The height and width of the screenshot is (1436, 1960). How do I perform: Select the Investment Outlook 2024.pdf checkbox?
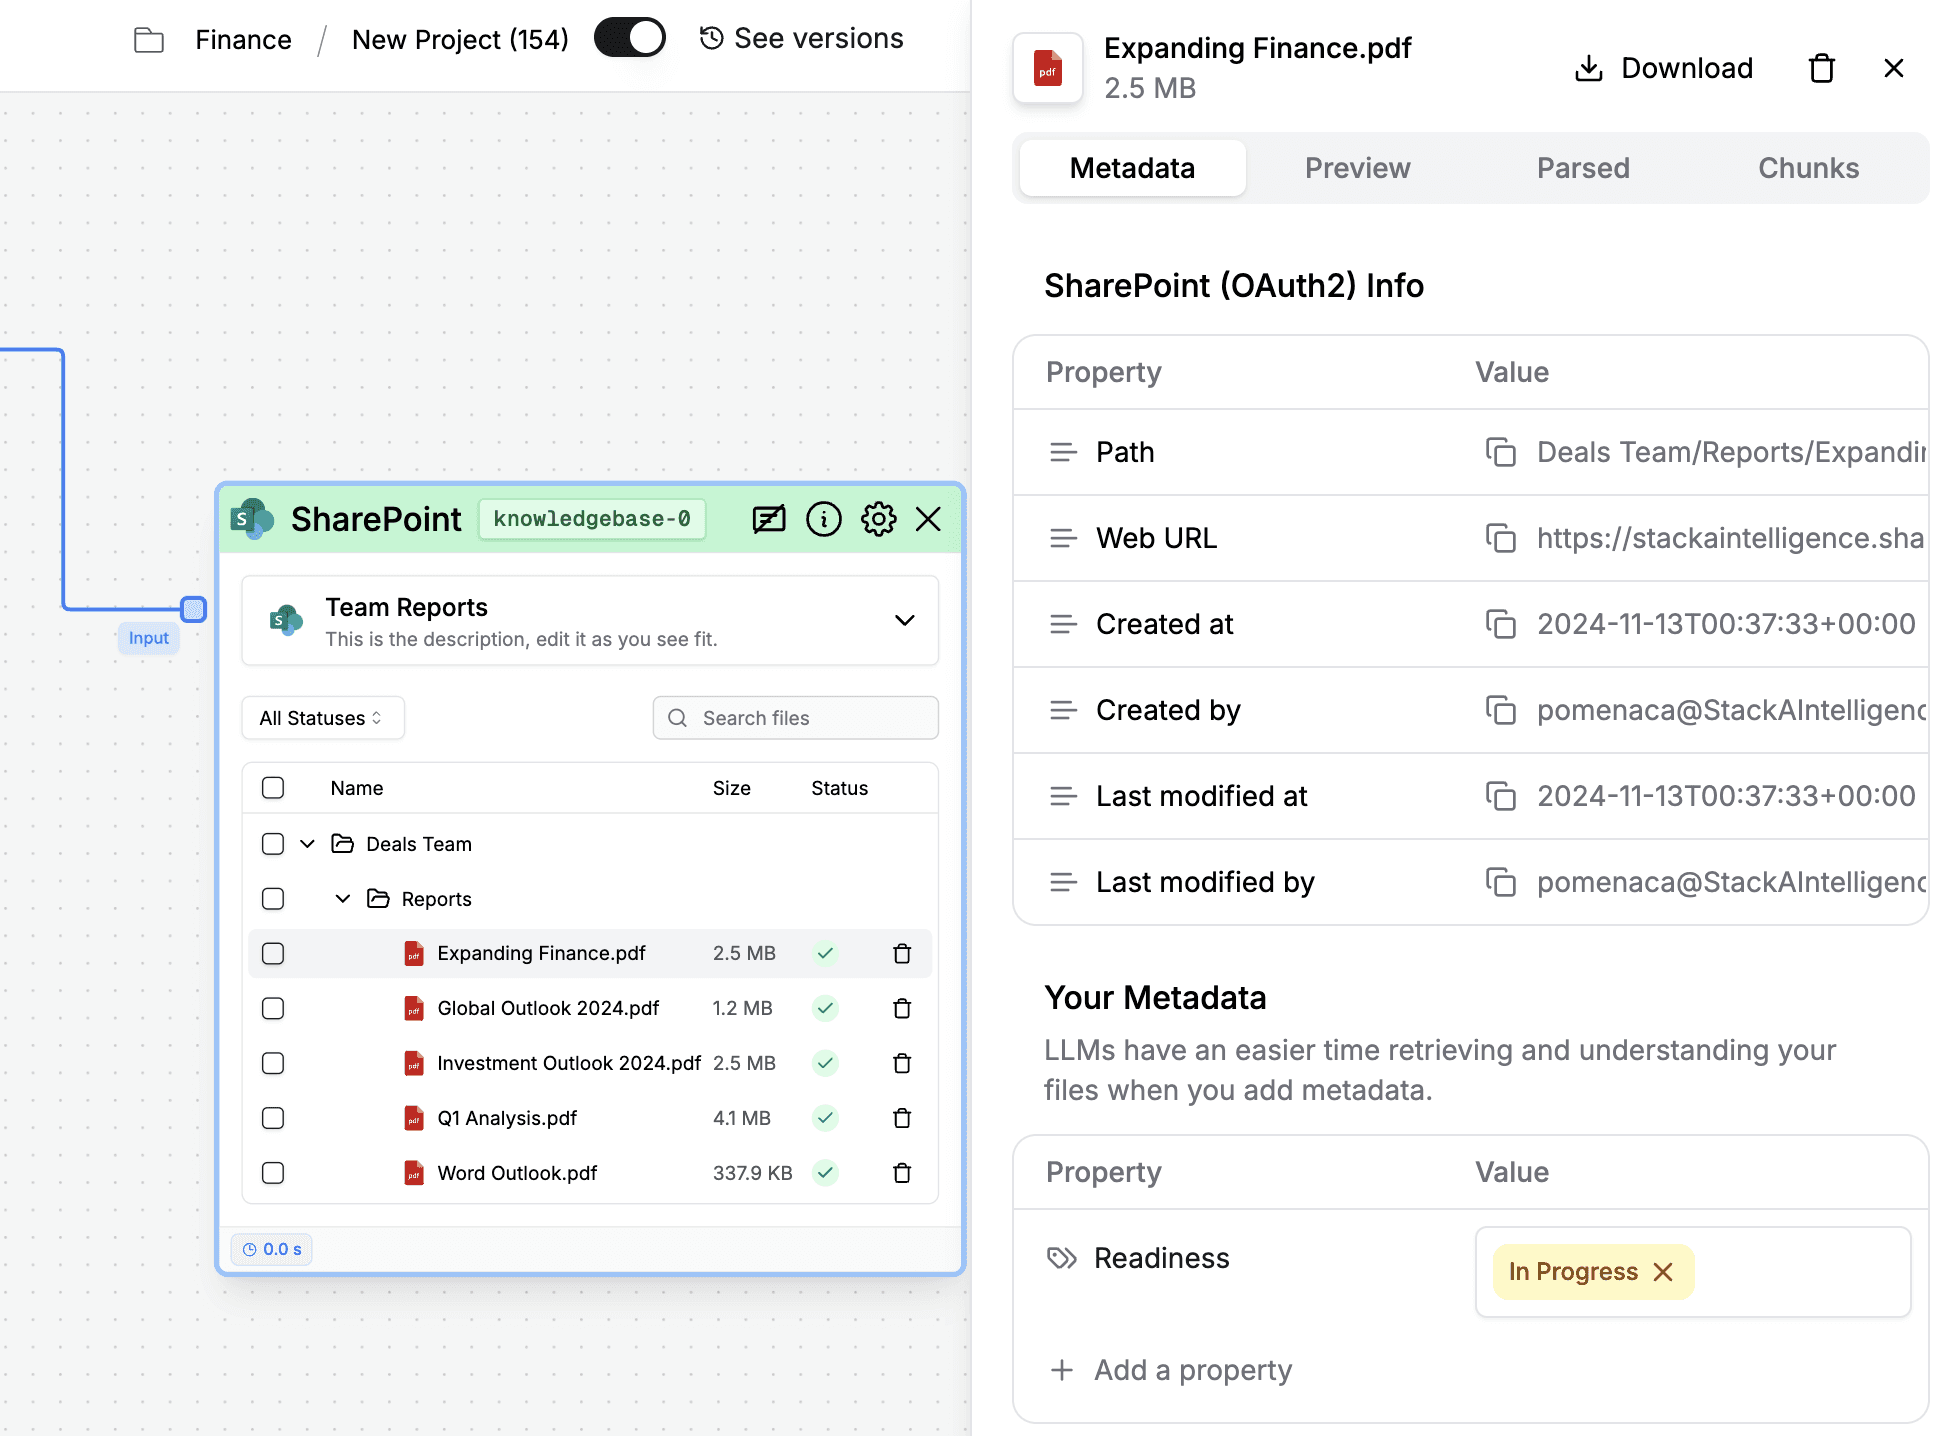pyautogui.click(x=273, y=1063)
